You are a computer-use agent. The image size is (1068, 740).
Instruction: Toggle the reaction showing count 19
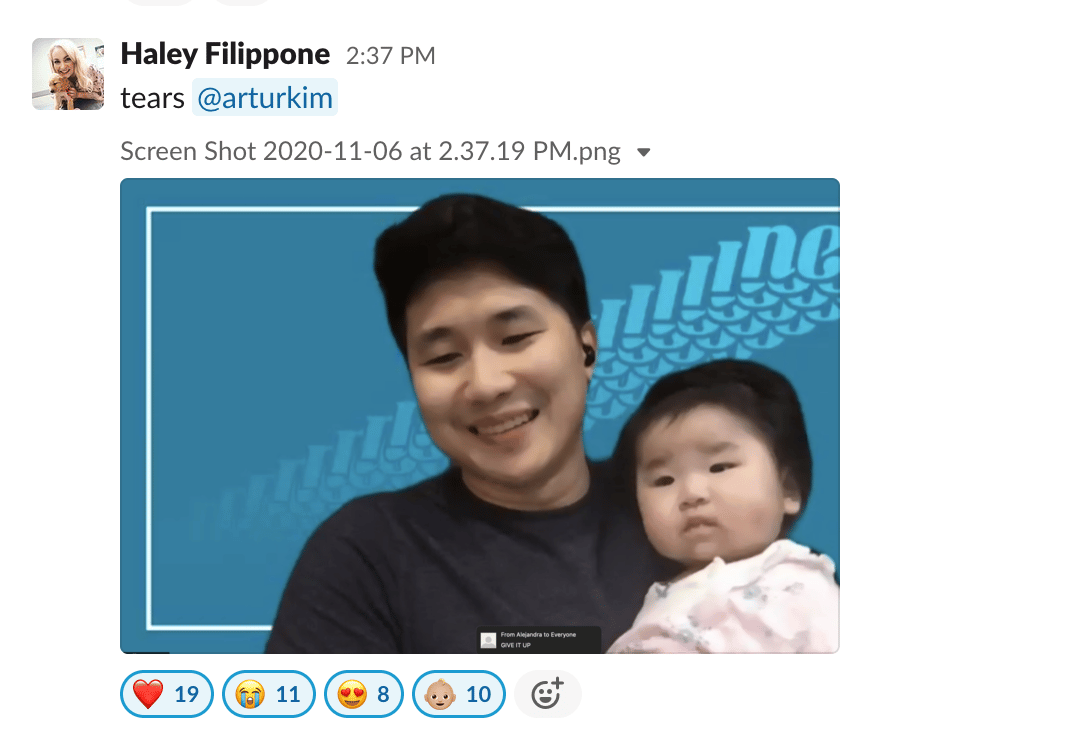[x=167, y=694]
